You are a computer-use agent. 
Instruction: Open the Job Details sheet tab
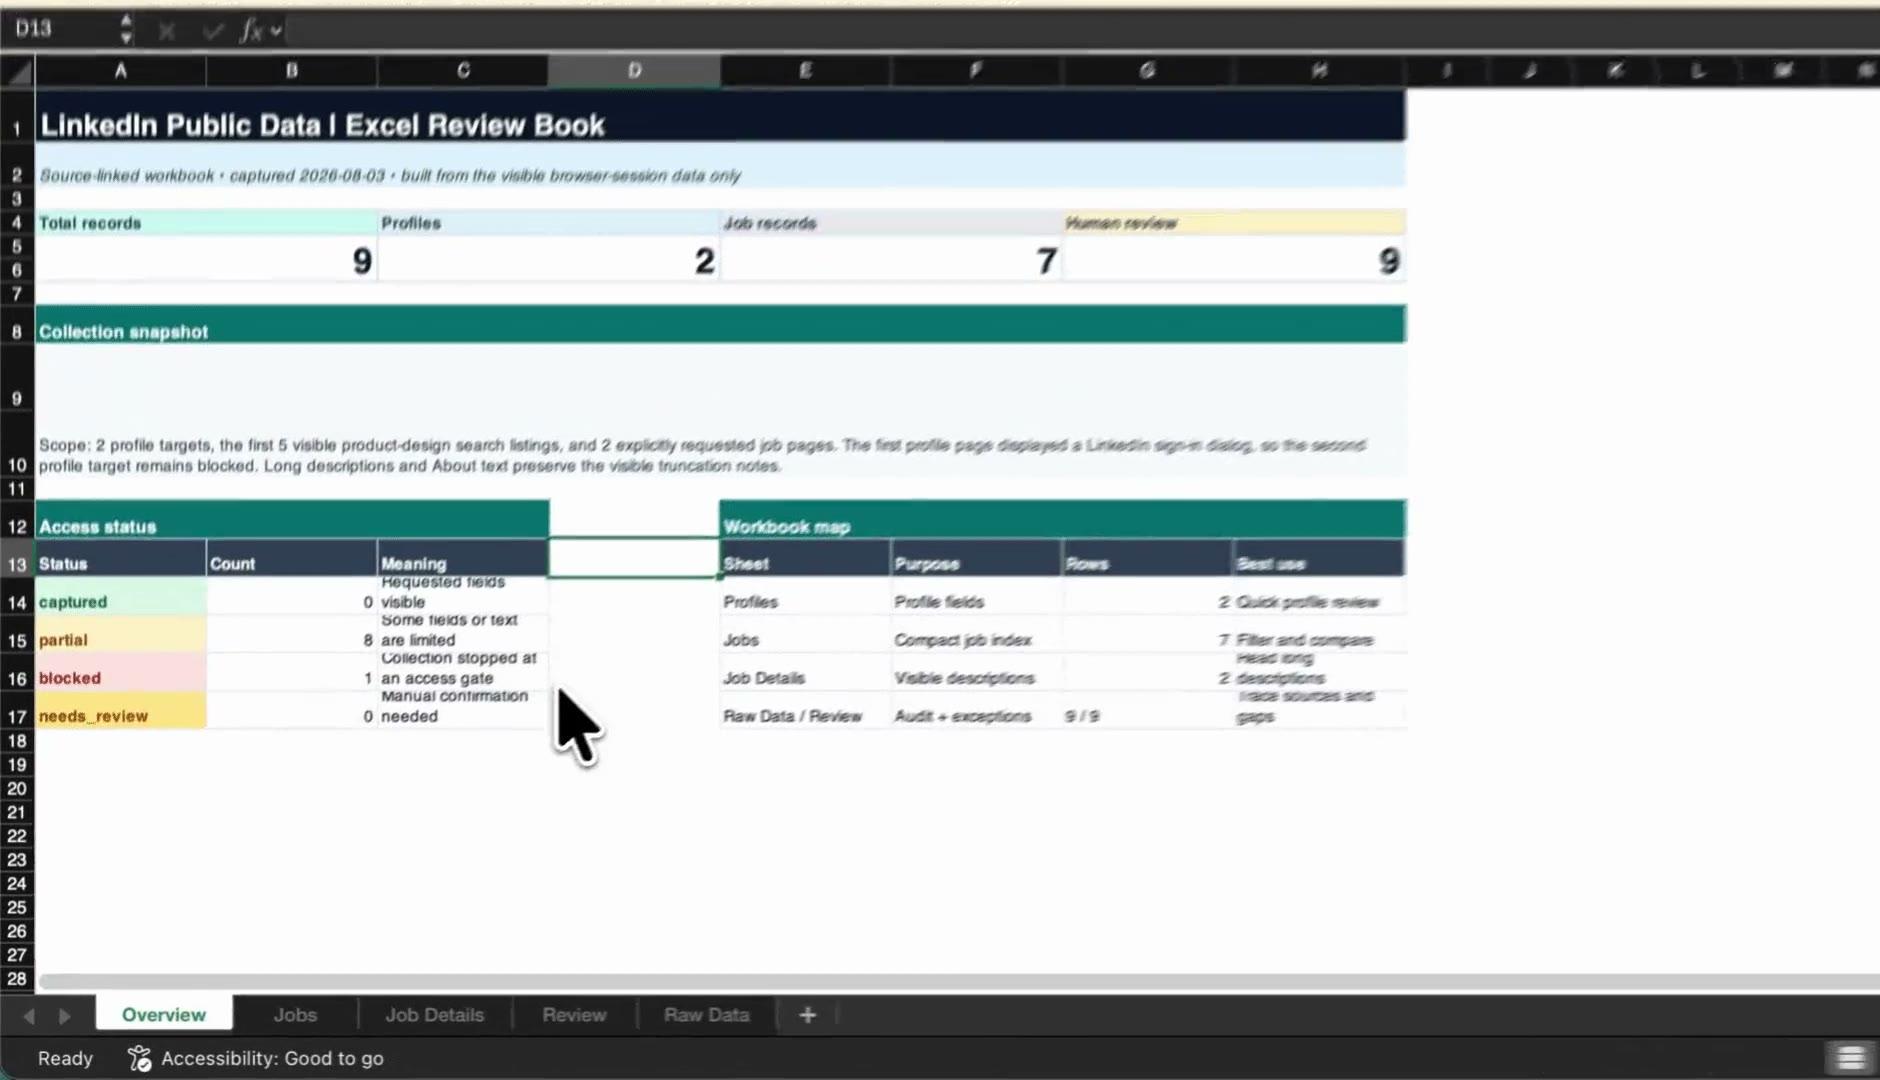pos(435,1014)
